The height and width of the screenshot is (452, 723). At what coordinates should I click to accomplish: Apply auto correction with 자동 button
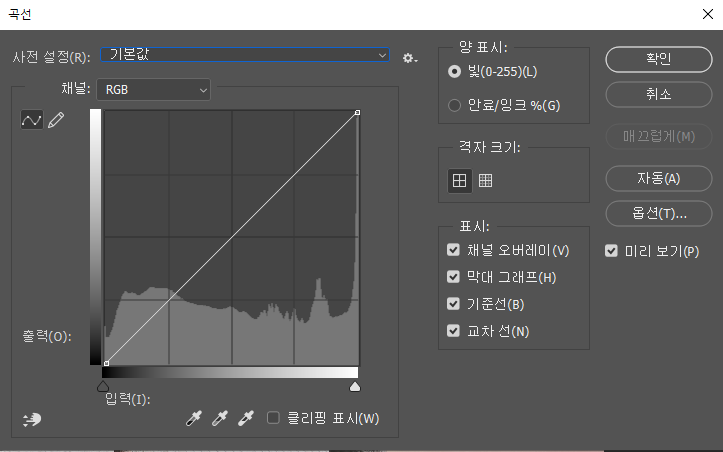[658, 178]
